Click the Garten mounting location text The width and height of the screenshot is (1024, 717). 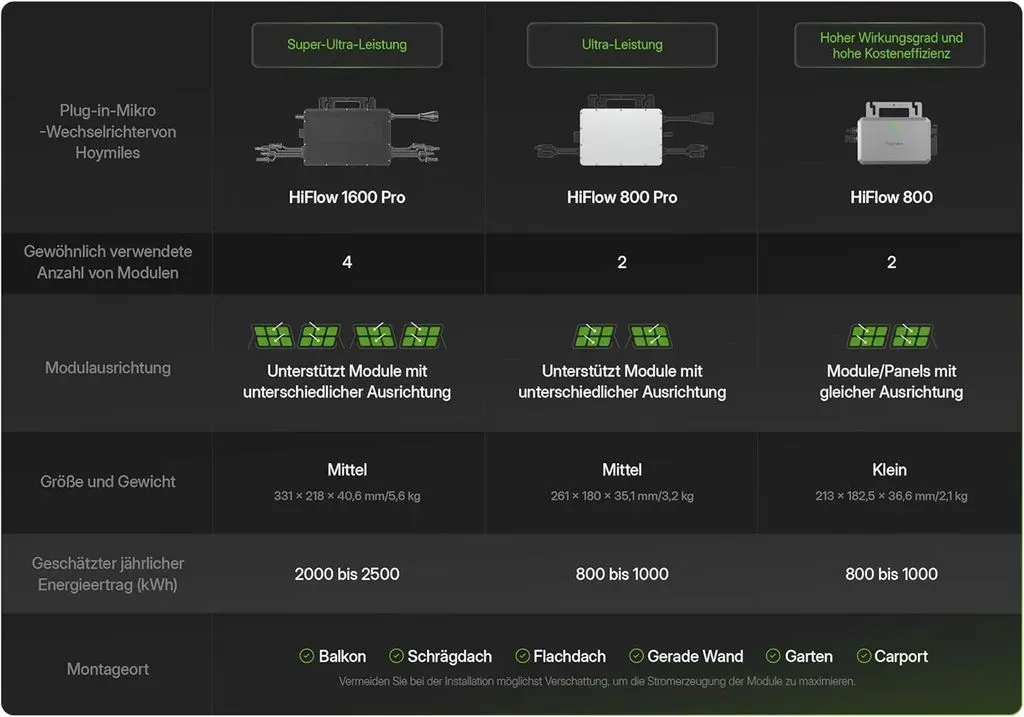808,656
